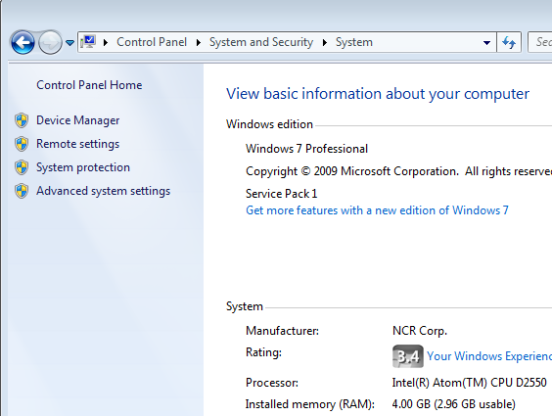Click the shield icon beside Device Manager
The image size is (552, 416).
[21, 120]
